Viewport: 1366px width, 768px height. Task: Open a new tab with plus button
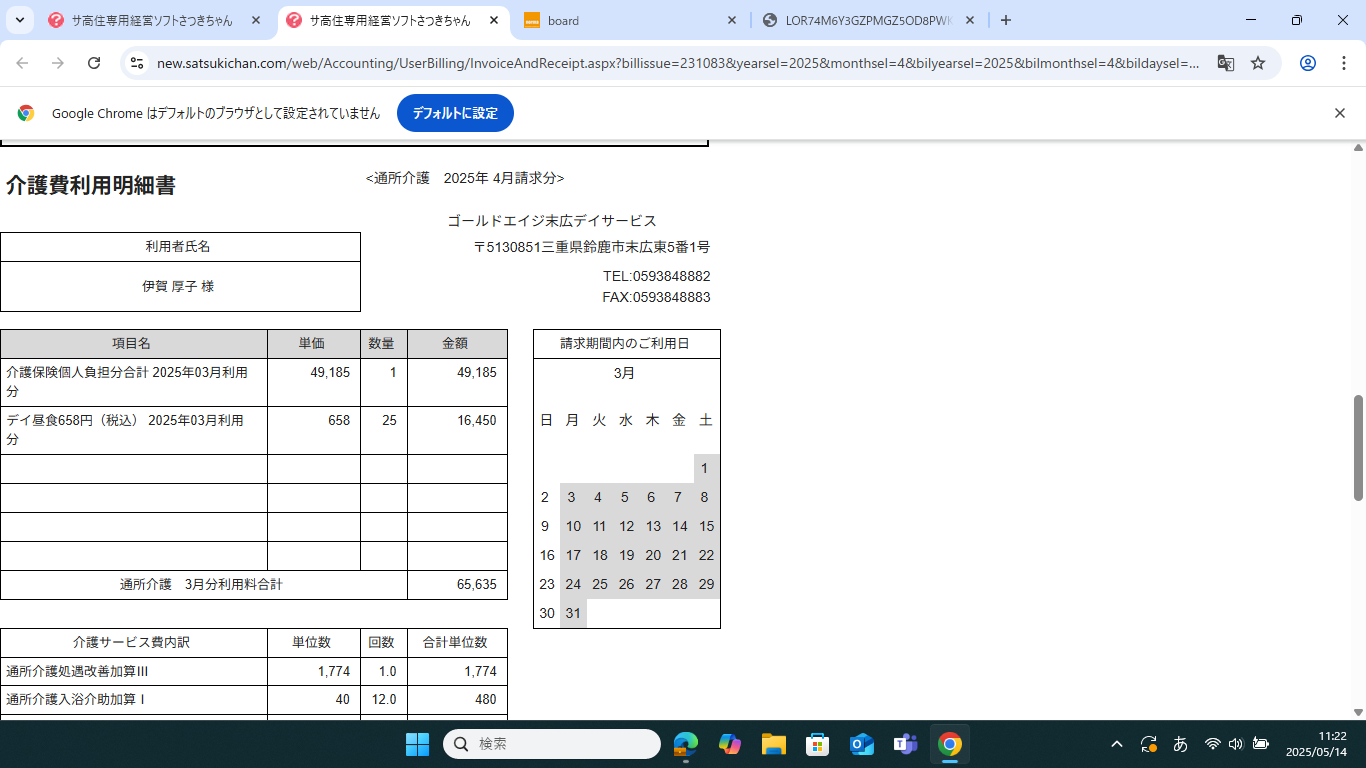tap(1006, 20)
